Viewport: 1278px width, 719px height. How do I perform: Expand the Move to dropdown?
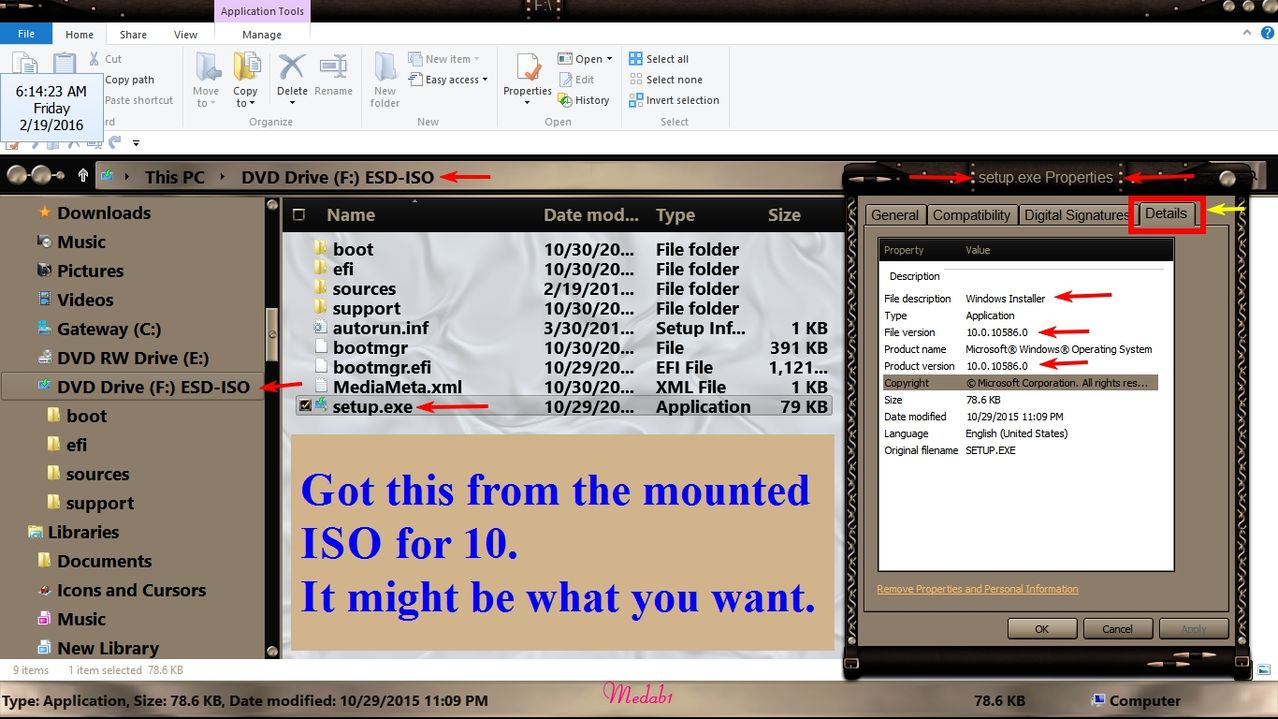click(206, 103)
